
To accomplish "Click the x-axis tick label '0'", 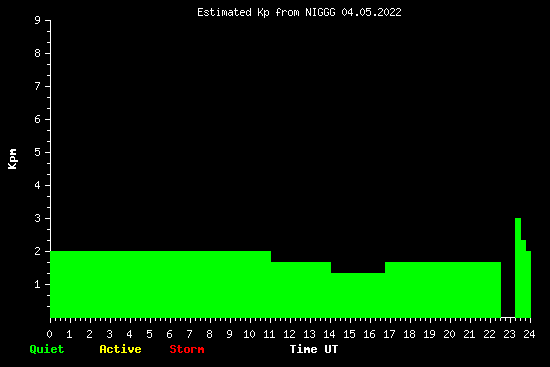I will pos(49,334).
